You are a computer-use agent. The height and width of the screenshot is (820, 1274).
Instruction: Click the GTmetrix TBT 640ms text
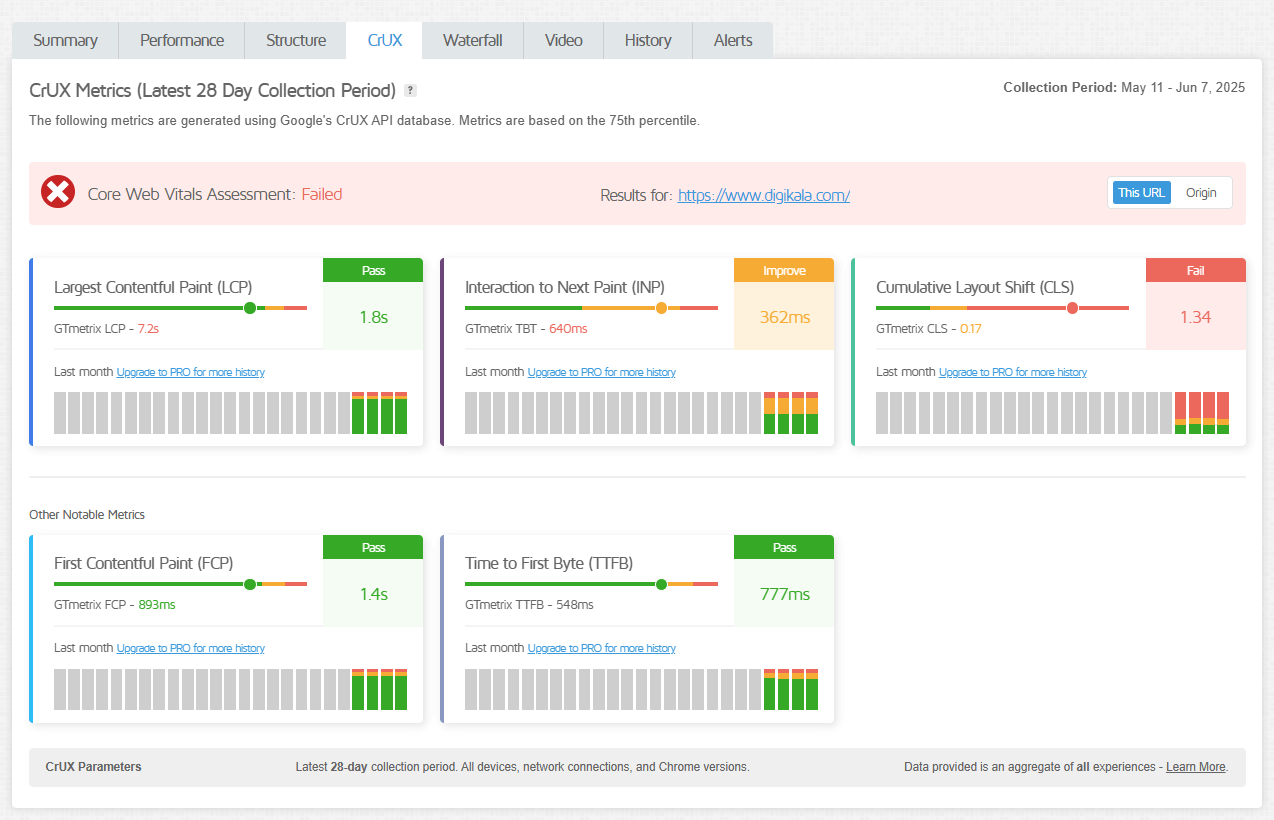[x=526, y=329]
